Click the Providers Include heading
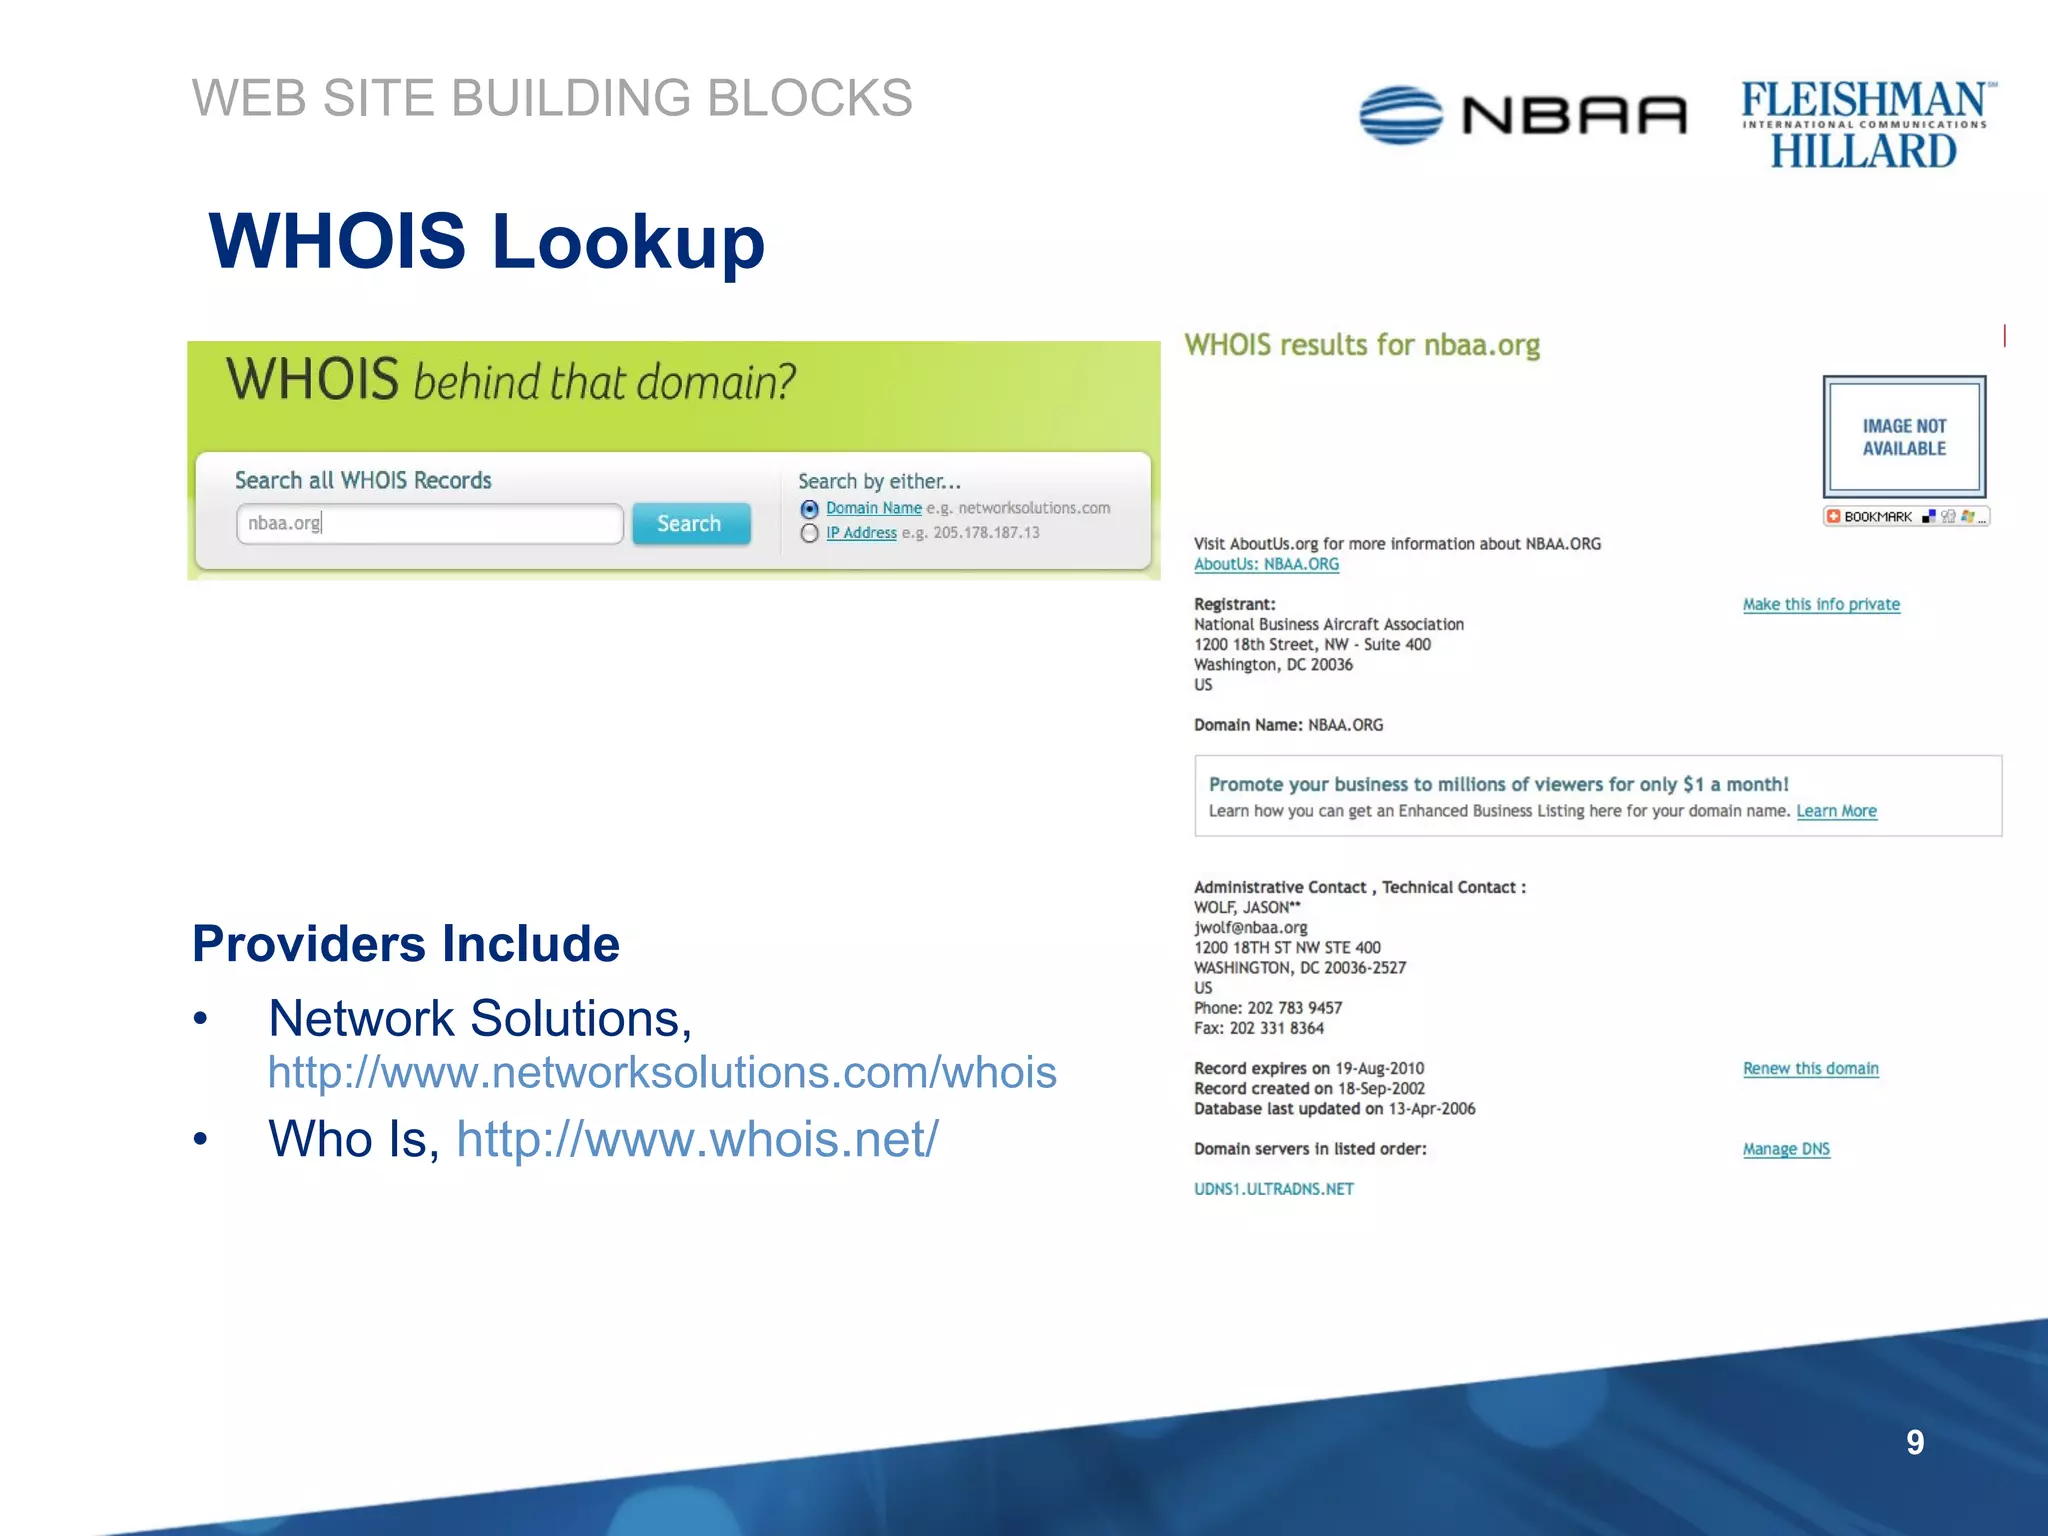This screenshot has width=2048, height=1536. coord(406,944)
